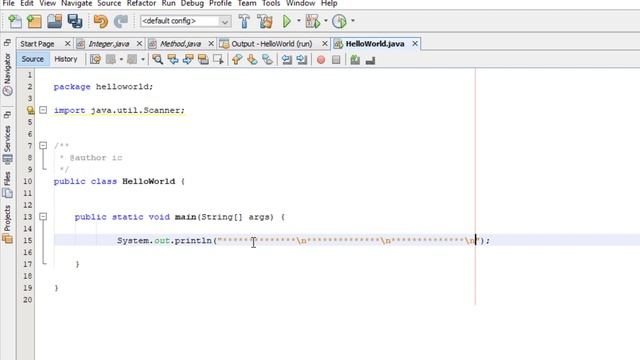Click the Toggle Bookmark icon

[x=267, y=60]
